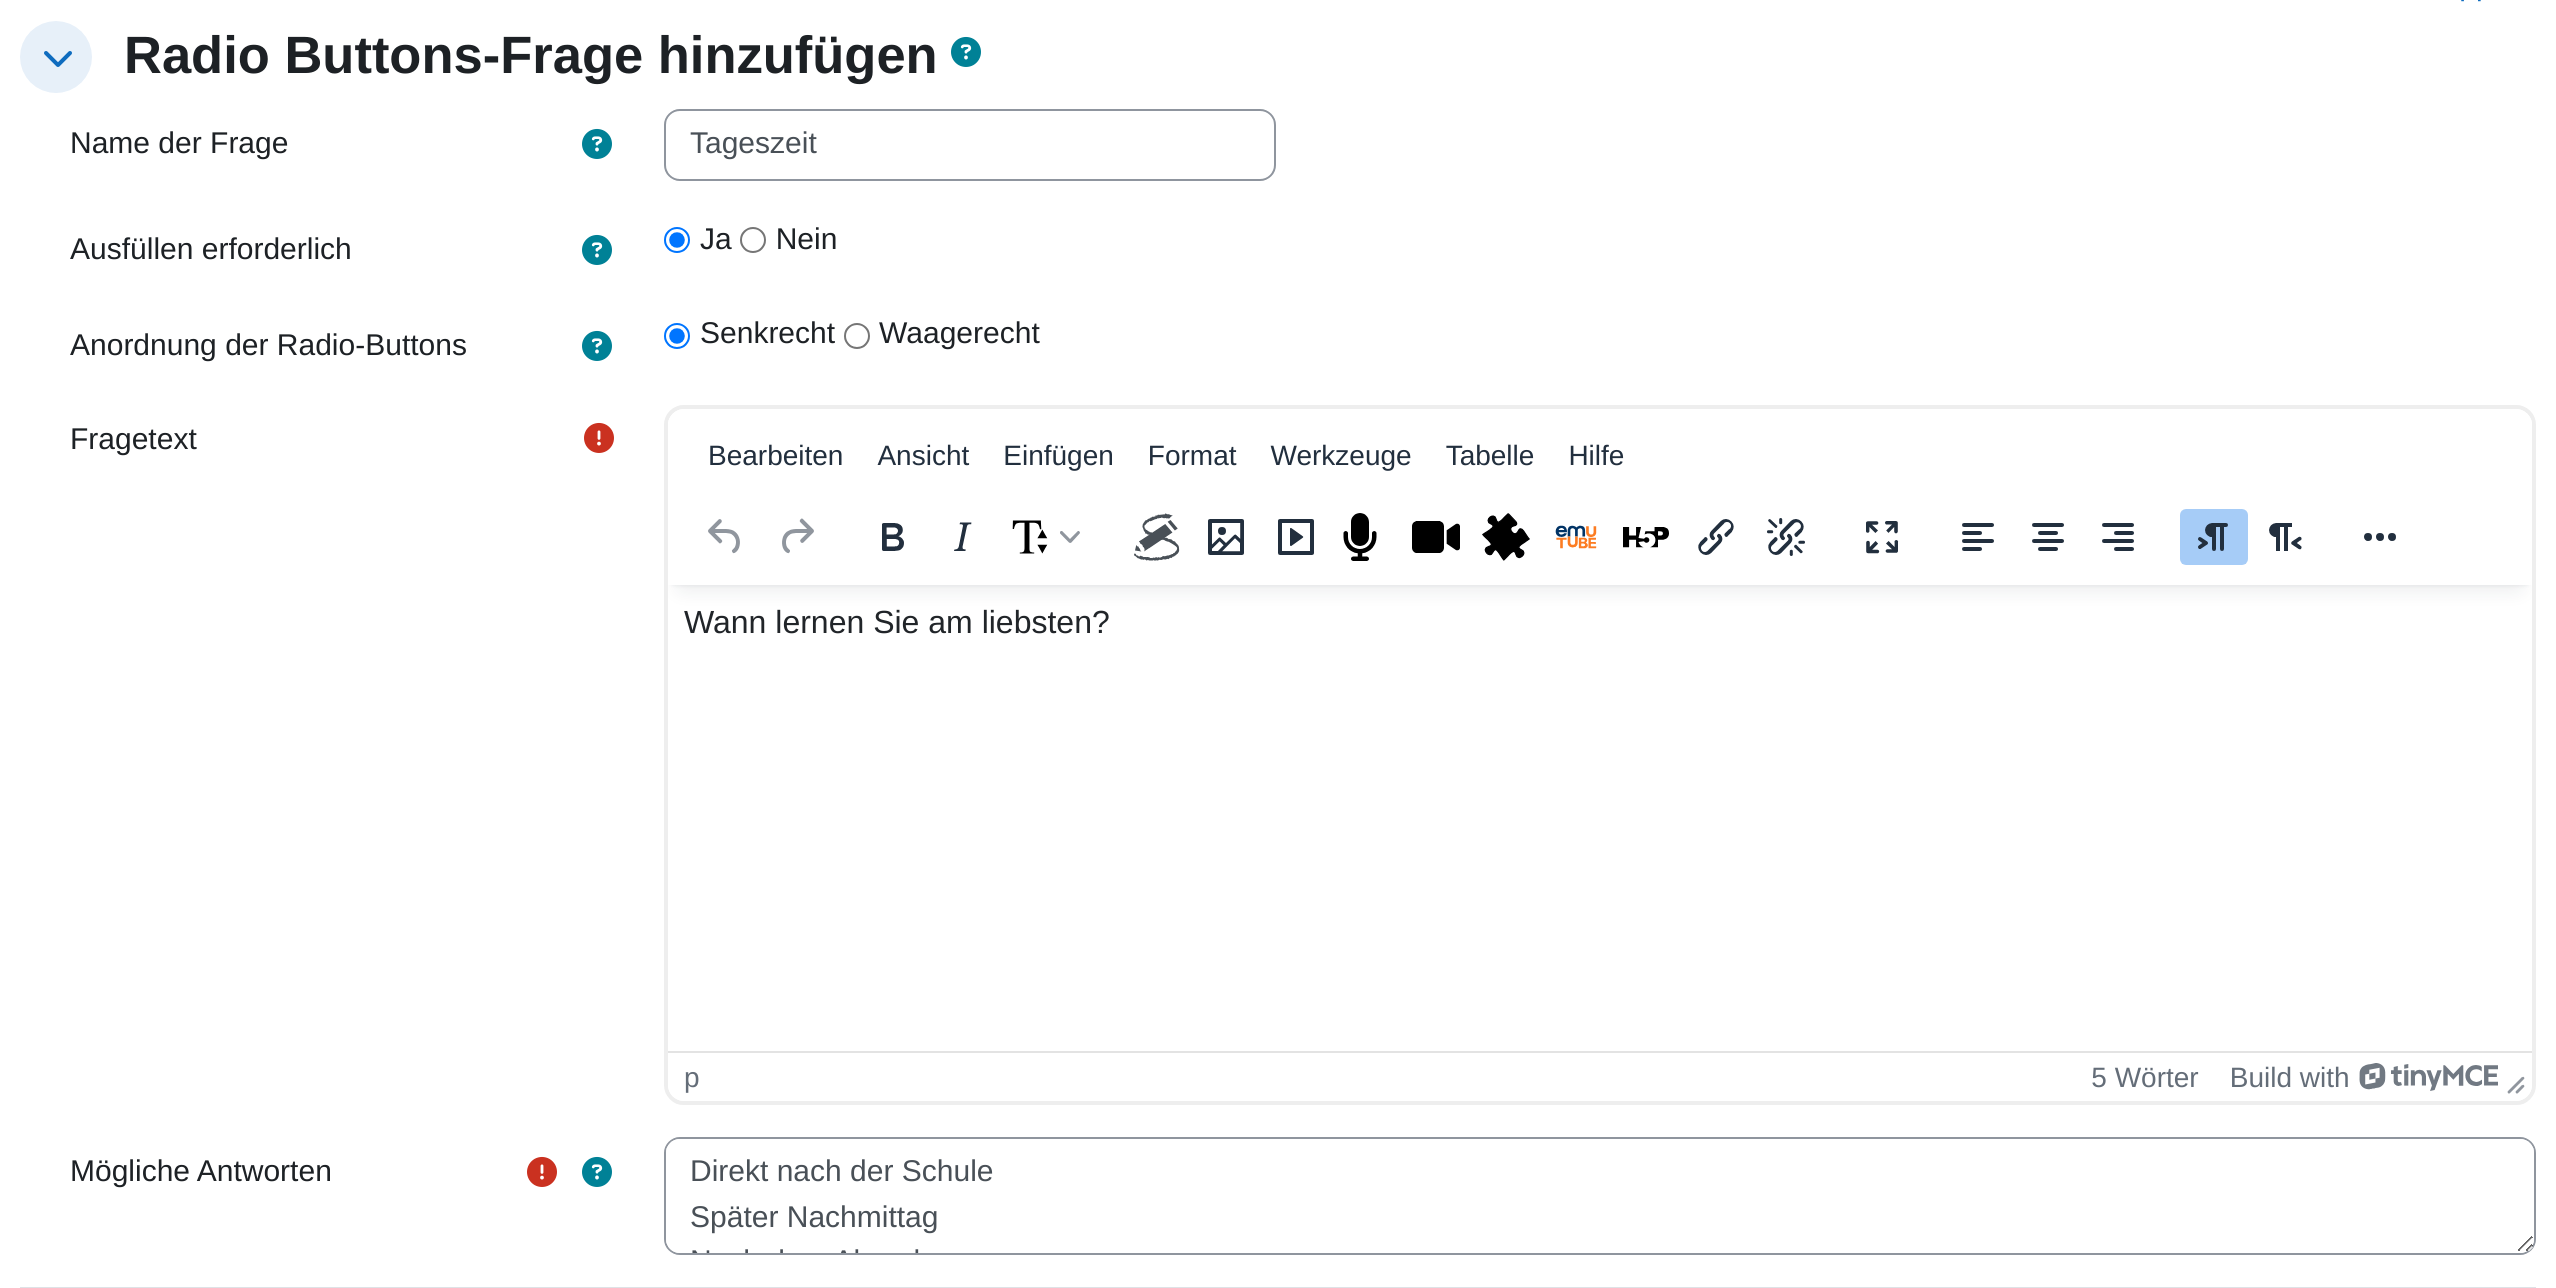Insert a link with chain icon
Screen dimensions: 2556x1288
pyautogui.click(x=1716, y=537)
